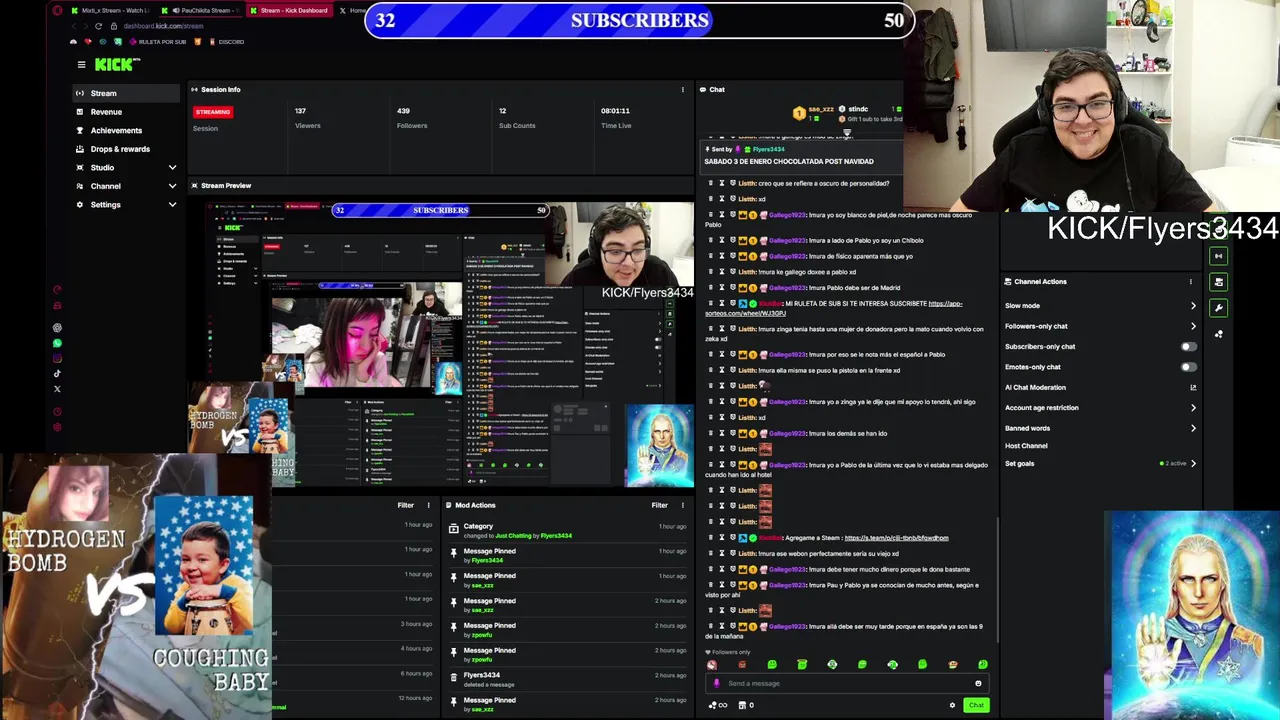Open AI Chat Moderation link
This screenshot has width=1280, height=720.
pyautogui.click(x=1100, y=387)
